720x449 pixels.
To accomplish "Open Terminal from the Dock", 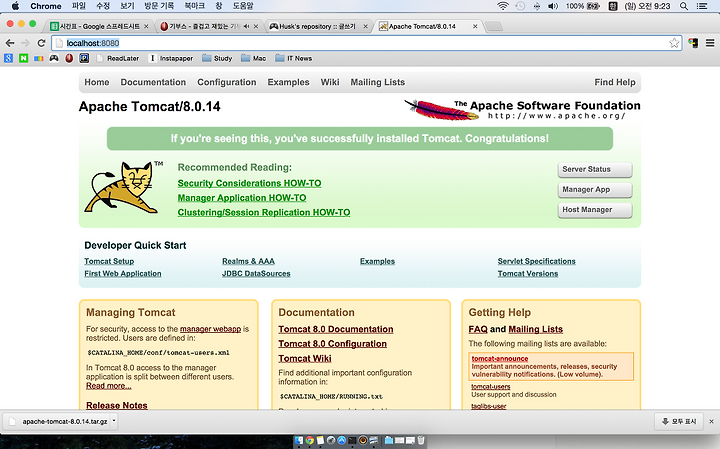I will [352, 441].
